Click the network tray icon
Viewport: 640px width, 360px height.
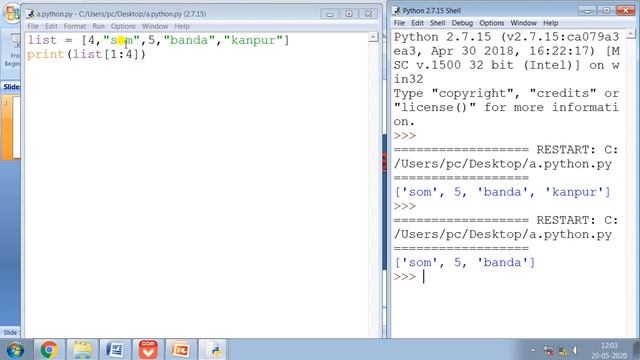562,350
